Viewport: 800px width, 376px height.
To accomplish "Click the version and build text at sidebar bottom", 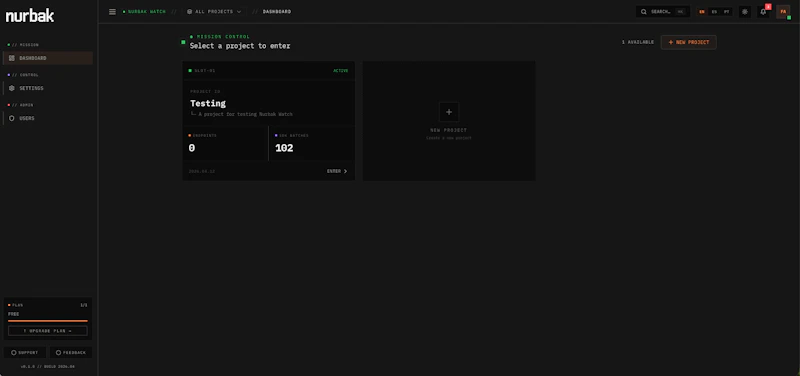I will [48, 367].
